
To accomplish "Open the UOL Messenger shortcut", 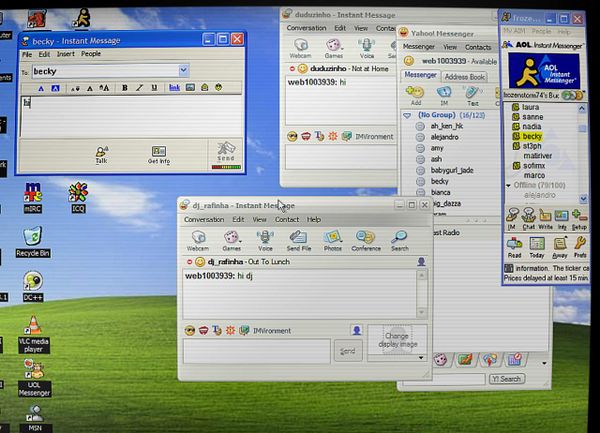I will (x=34, y=378).
